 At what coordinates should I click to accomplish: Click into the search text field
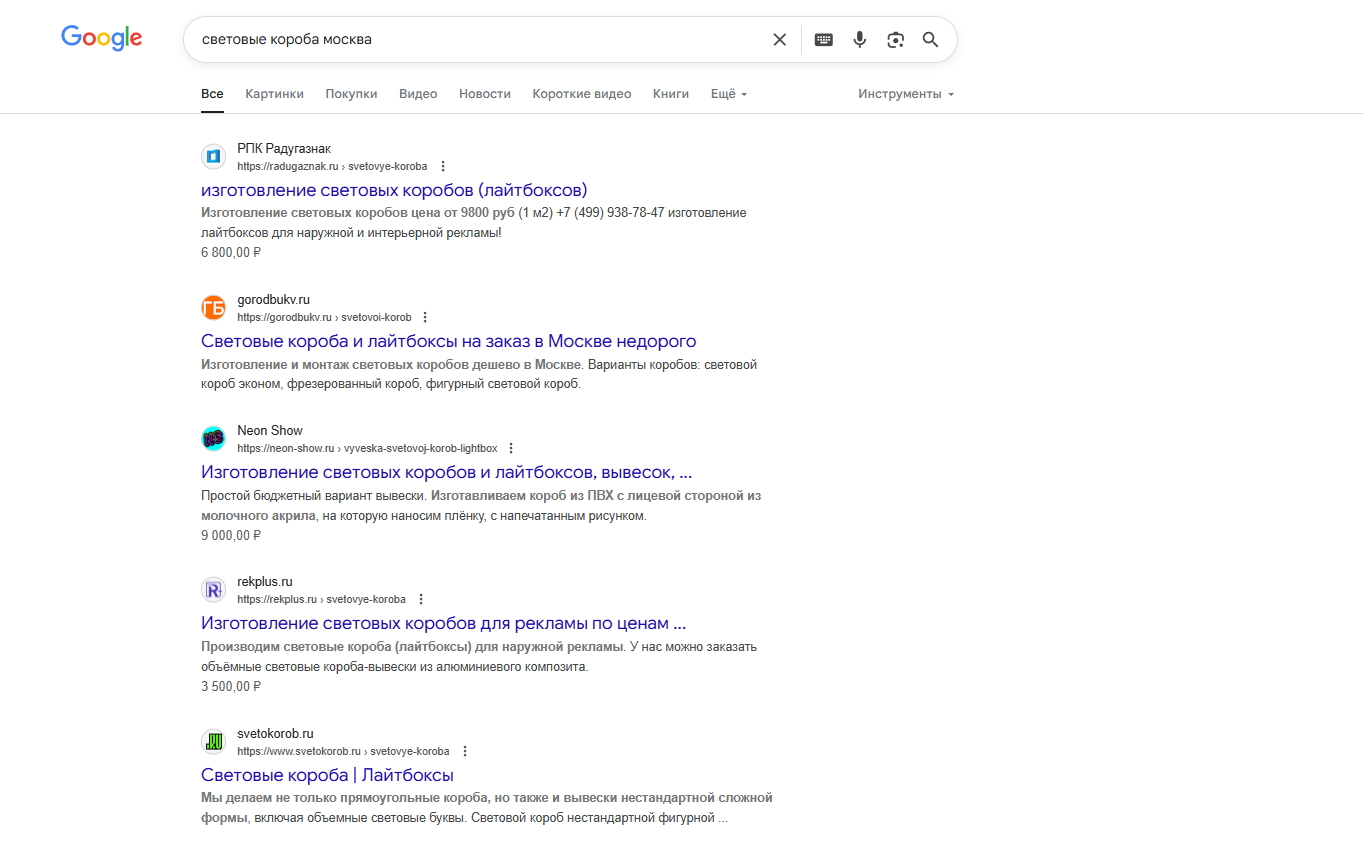point(470,40)
